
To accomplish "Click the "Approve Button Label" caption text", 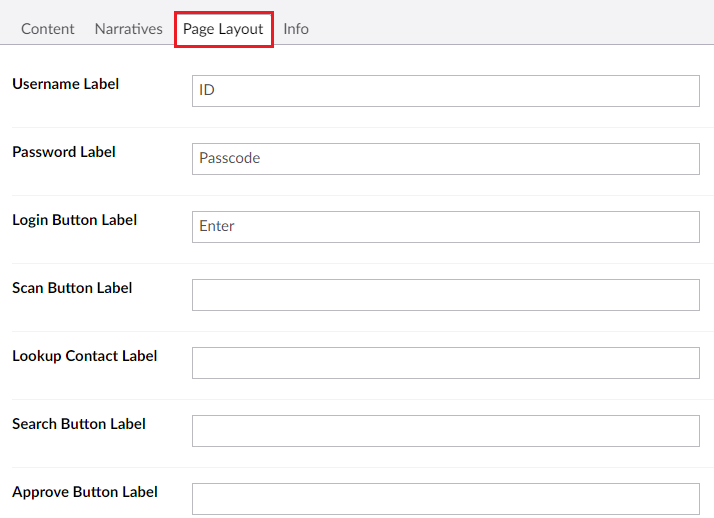I will click(84, 492).
